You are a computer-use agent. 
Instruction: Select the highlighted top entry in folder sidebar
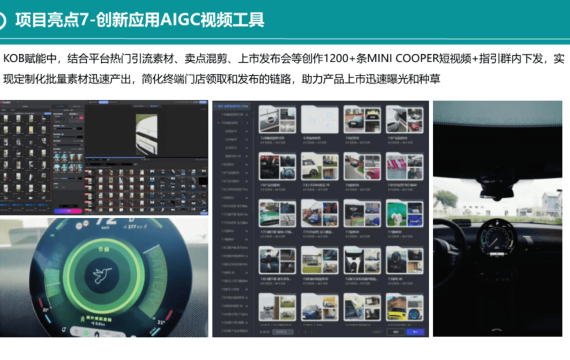(232, 106)
